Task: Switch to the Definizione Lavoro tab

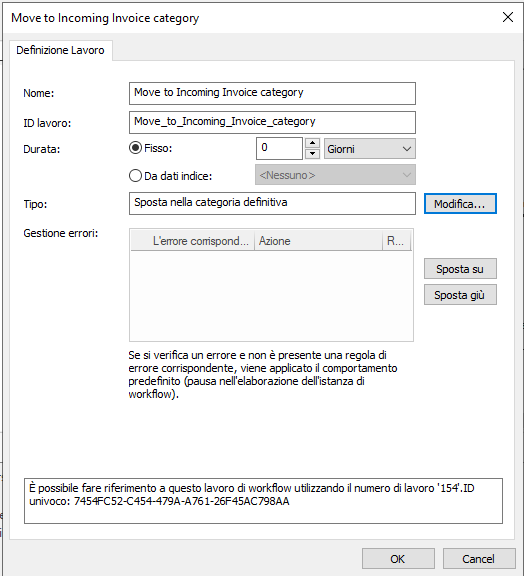Action: click(60, 50)
